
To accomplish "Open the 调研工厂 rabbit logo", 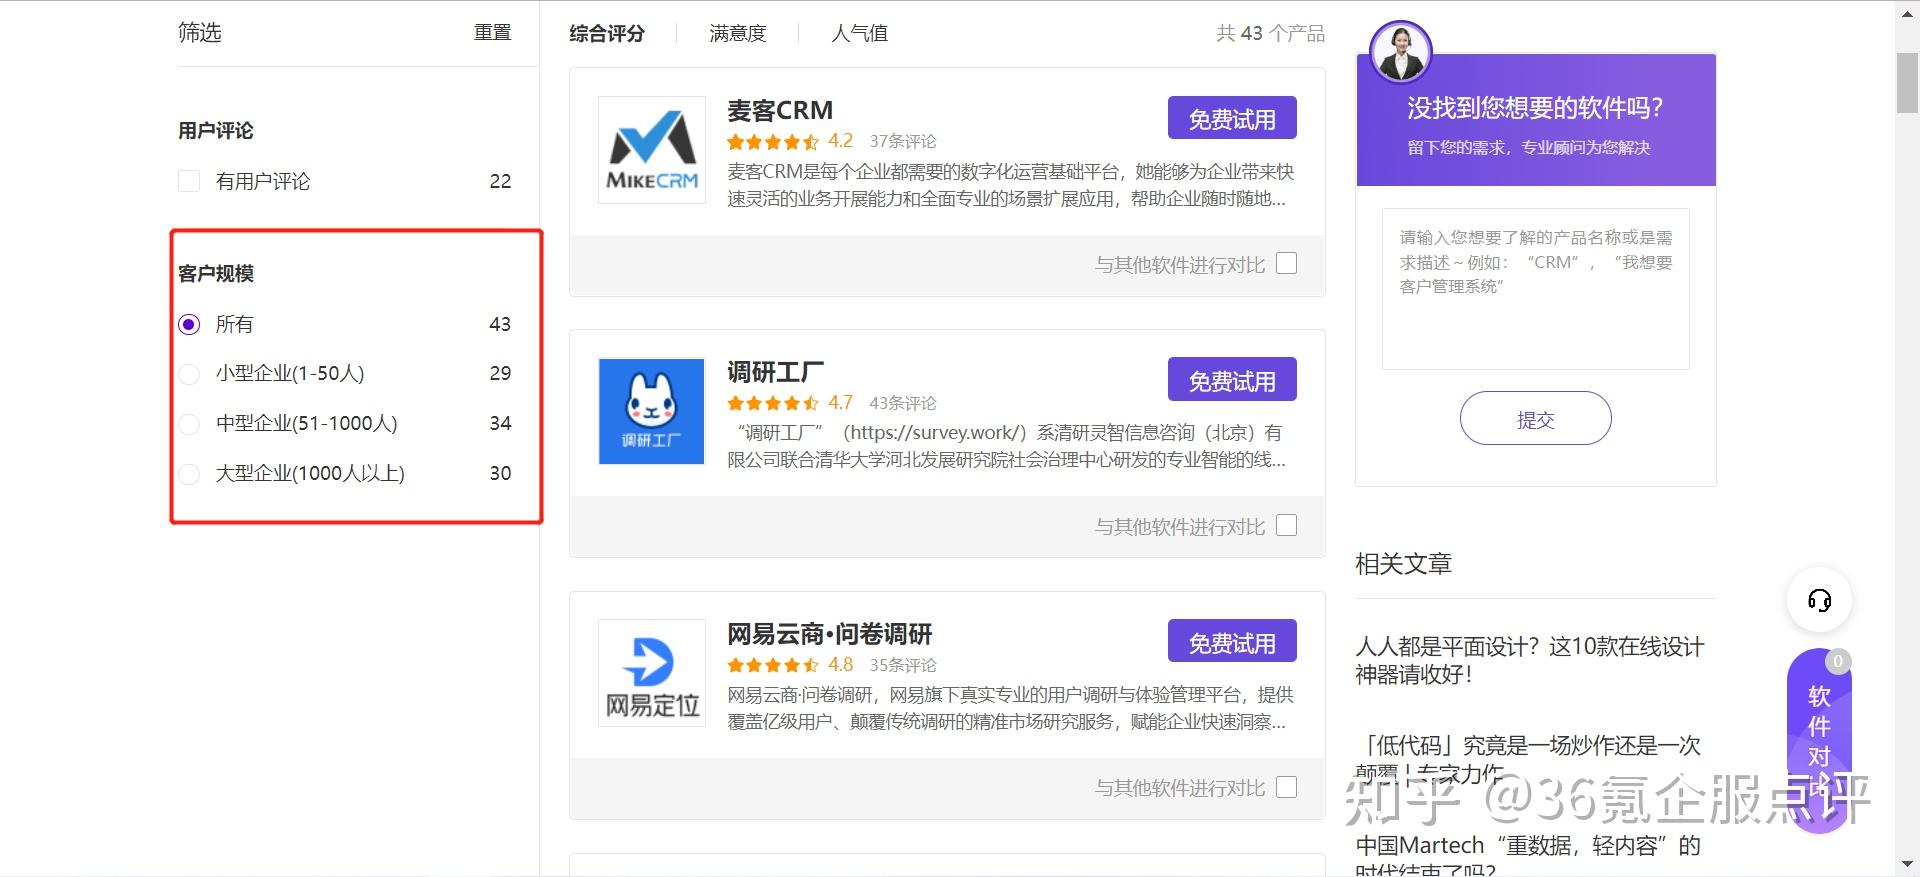I will click(x=652, y=411).
